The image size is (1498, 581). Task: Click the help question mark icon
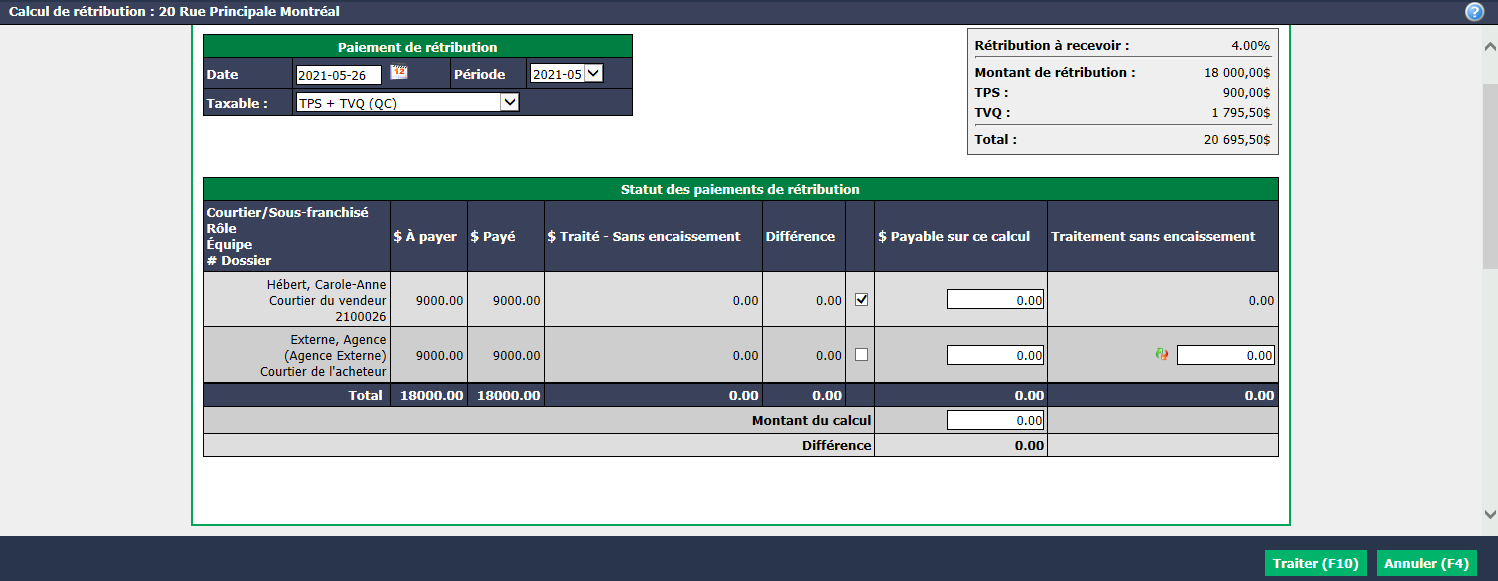(x=1474, y=12)
